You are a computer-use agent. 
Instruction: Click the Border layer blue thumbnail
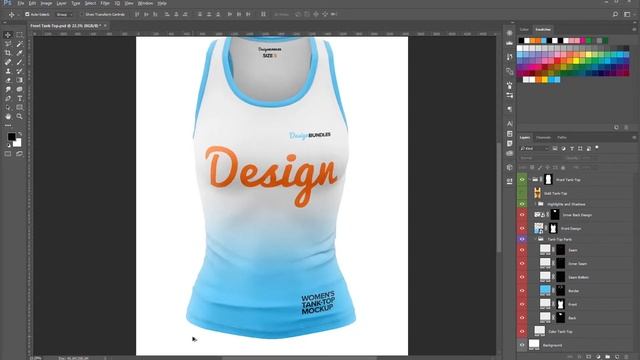point(545,290)
